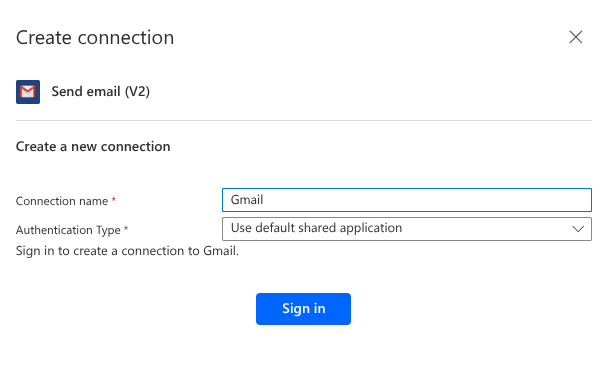The image size is (610, 382).
Task: Close the Create connection dialog
Action: tap(576, 37)
